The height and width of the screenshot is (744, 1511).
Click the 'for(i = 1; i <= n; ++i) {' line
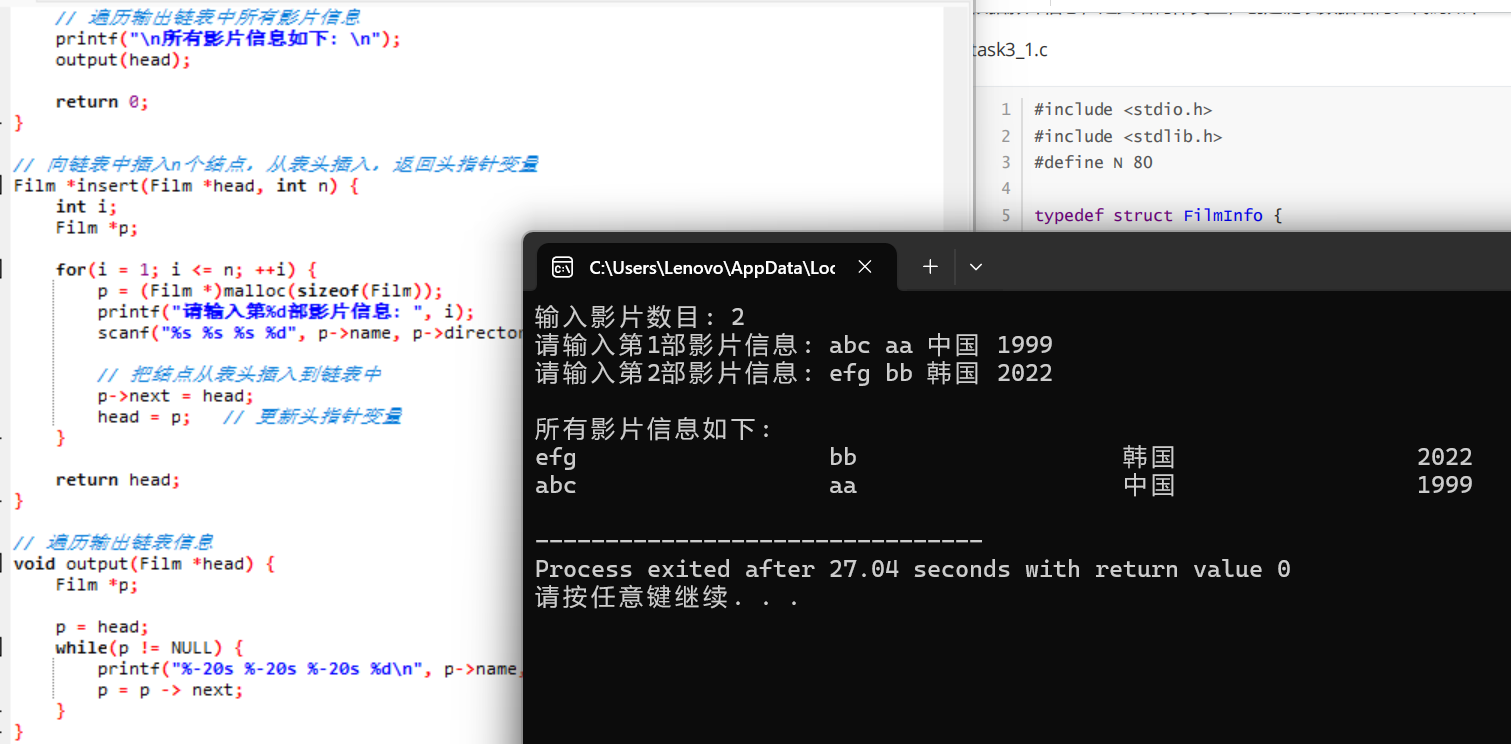tap(186, 269)
